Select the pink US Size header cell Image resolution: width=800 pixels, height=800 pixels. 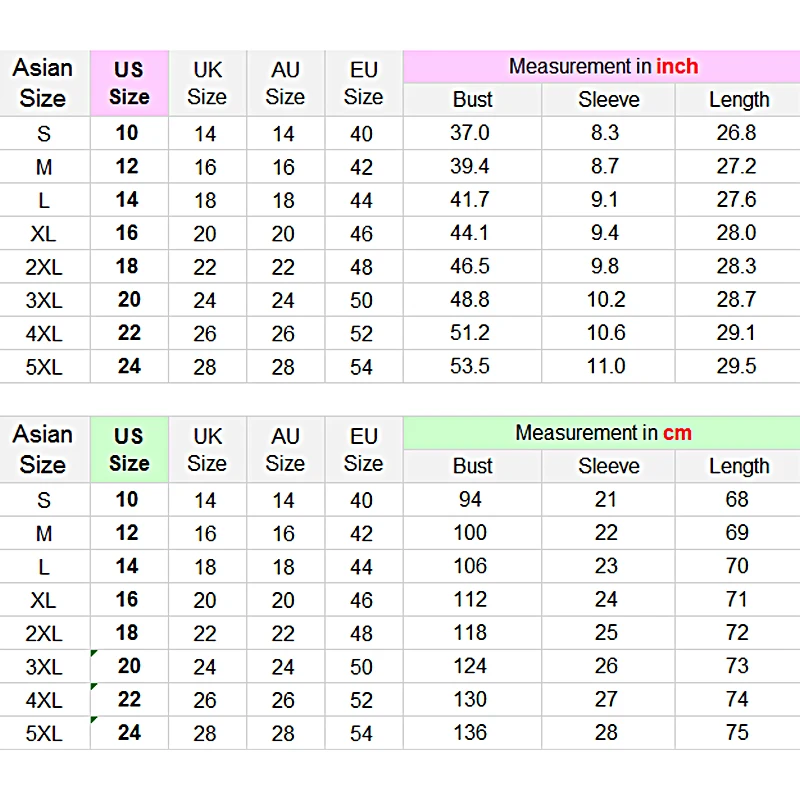129,83
